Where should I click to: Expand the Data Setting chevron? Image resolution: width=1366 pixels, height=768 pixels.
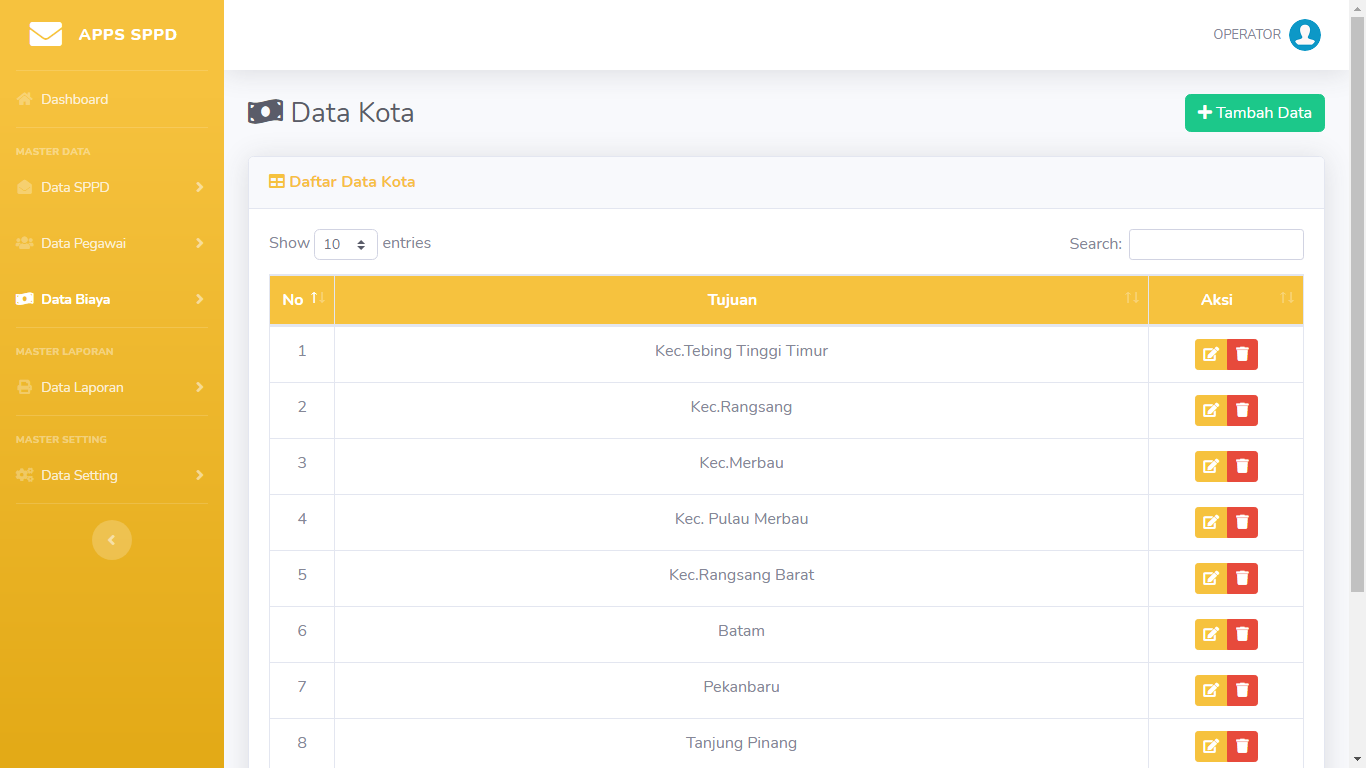pyautogui.click(x=200, y=475)
